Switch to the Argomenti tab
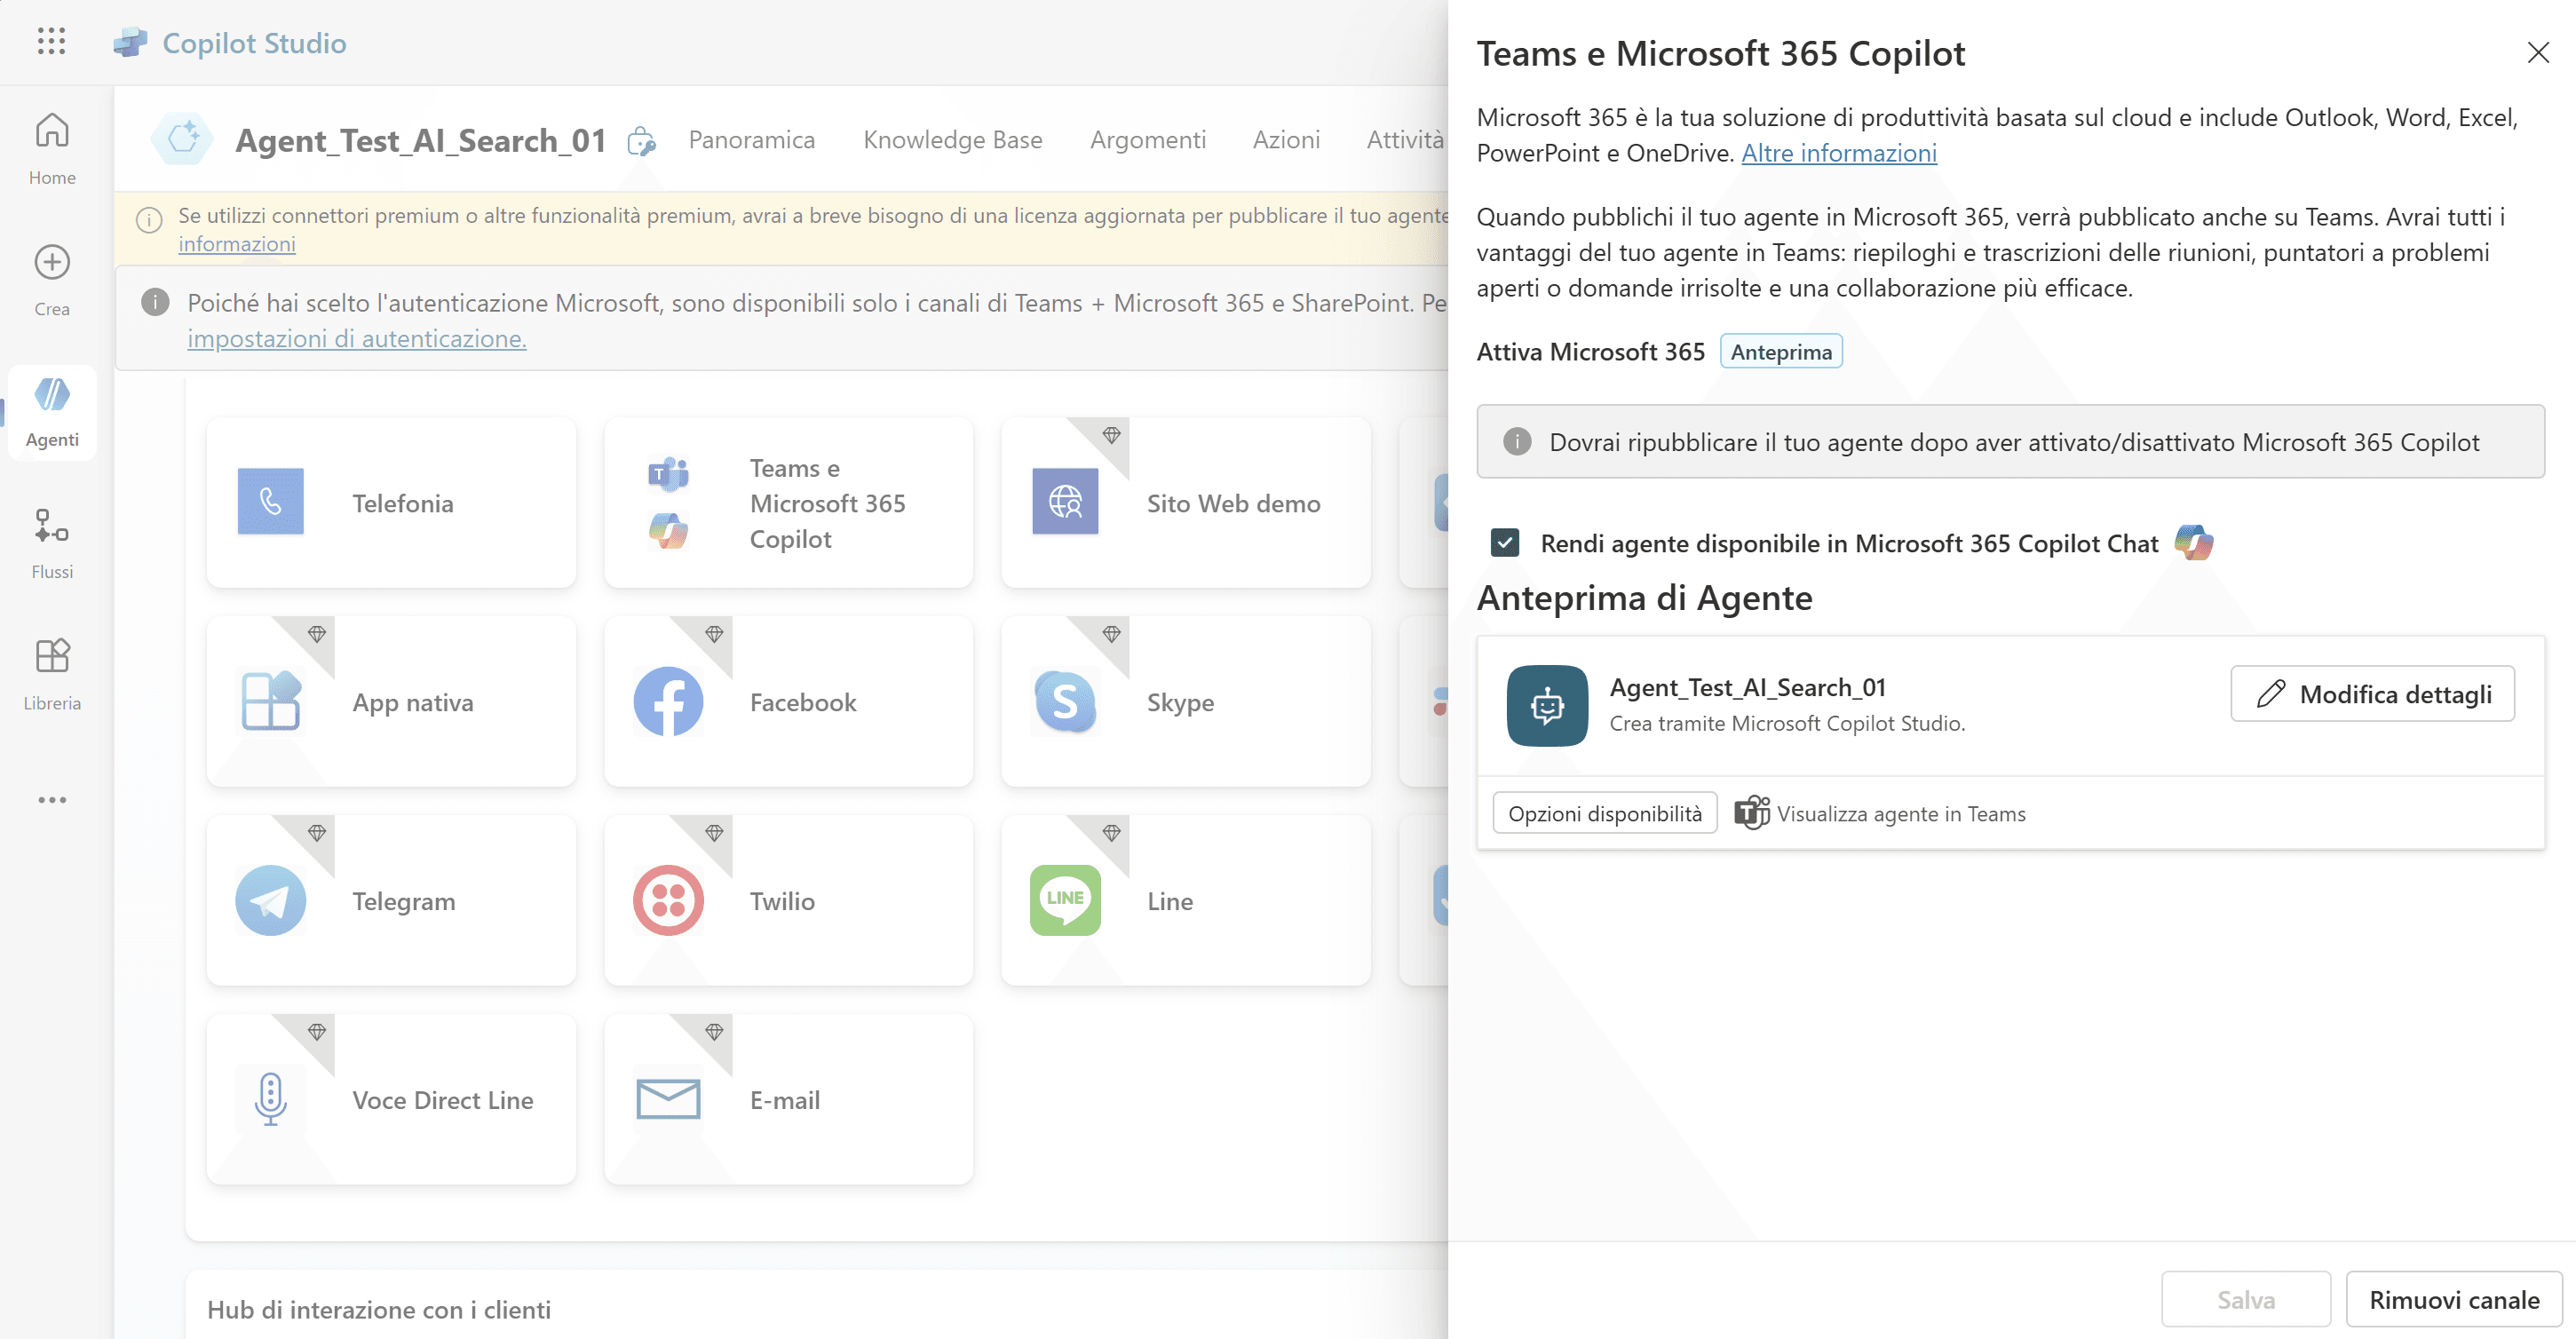 pos(1147,139)
